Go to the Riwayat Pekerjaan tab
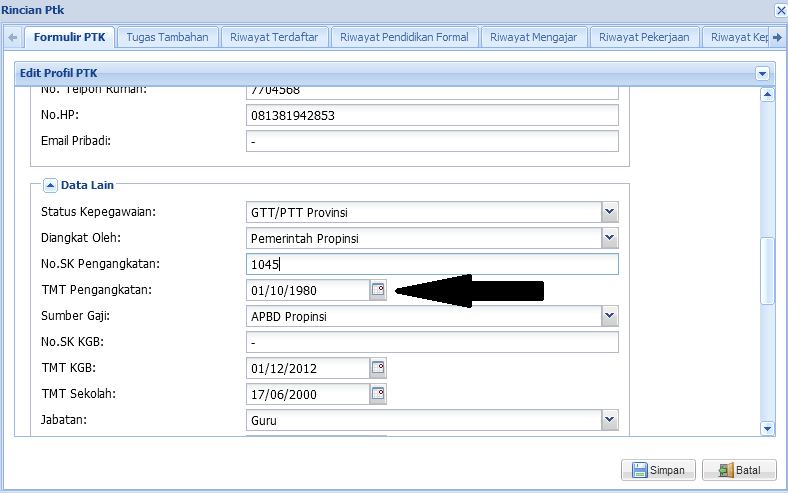Viewport: 788px width, 493px height. (x=644, y=37)
